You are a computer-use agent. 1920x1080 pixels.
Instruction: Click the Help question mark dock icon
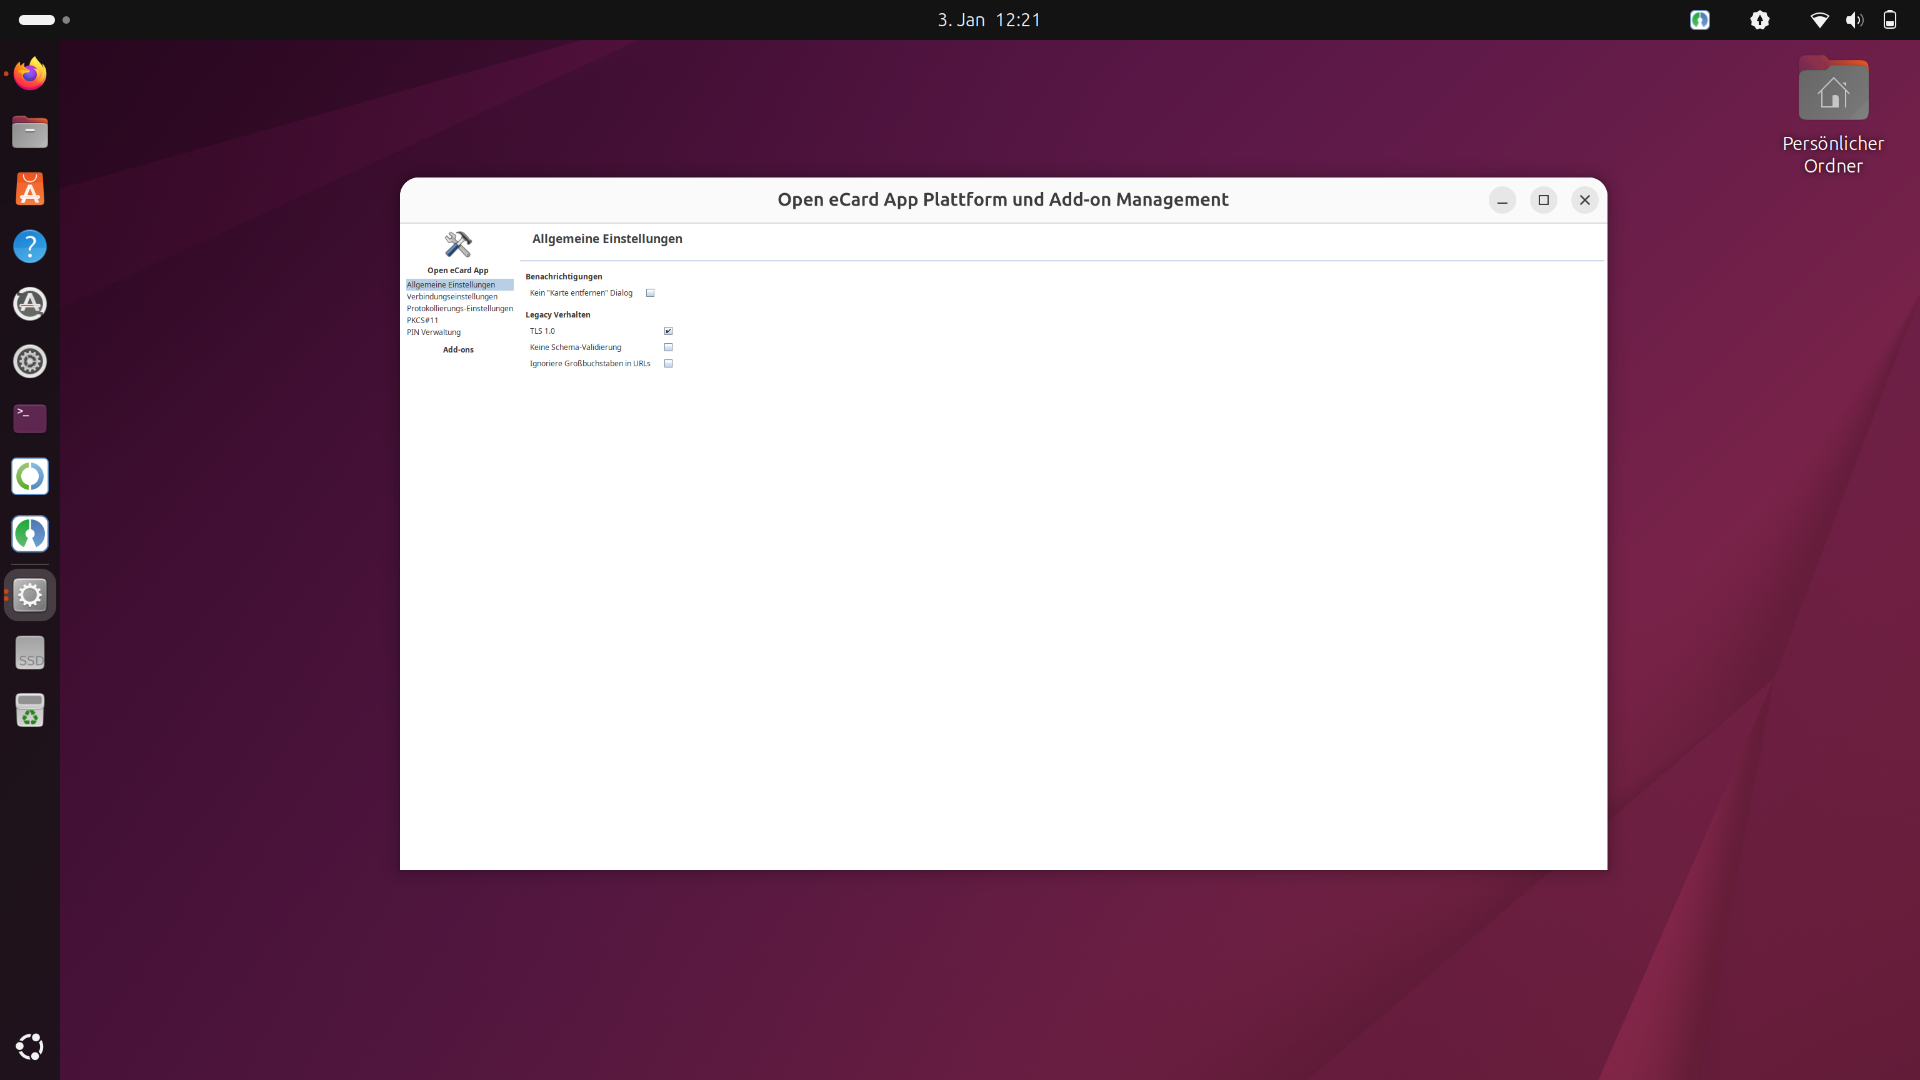coord(30,246)
